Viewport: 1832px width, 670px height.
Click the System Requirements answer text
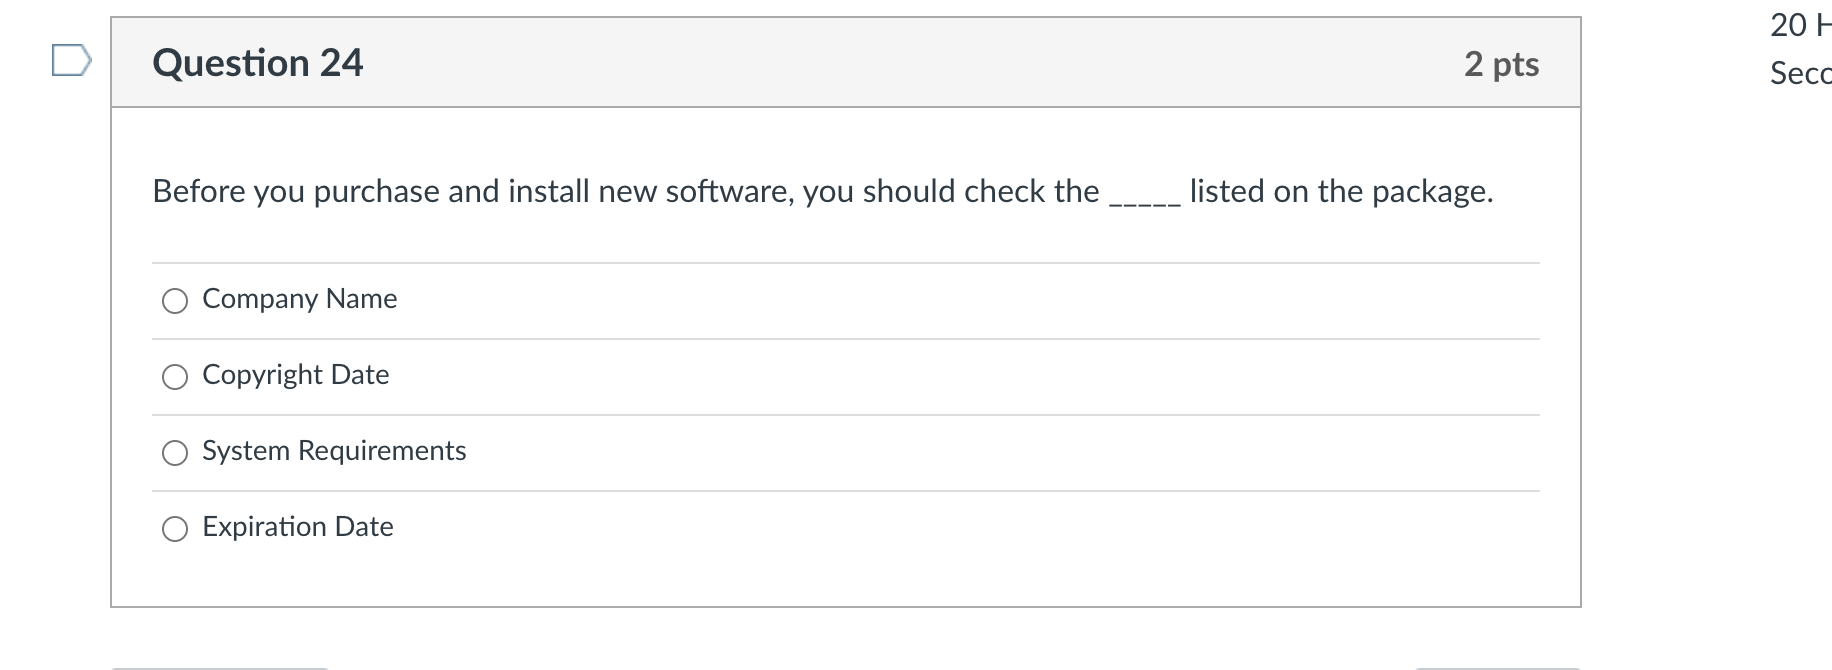[x=334, y=451]
